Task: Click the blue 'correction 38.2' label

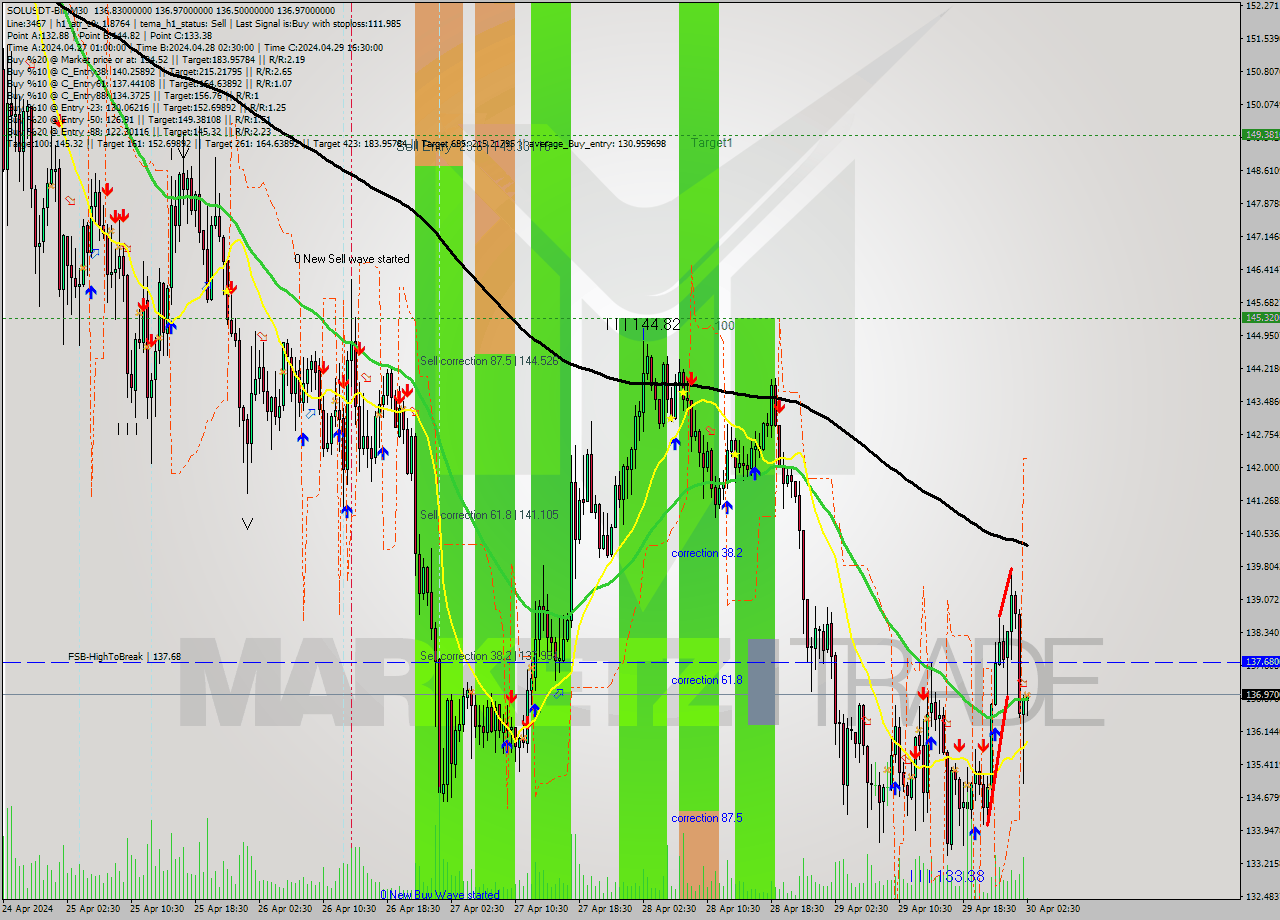Action: (707, 553)
